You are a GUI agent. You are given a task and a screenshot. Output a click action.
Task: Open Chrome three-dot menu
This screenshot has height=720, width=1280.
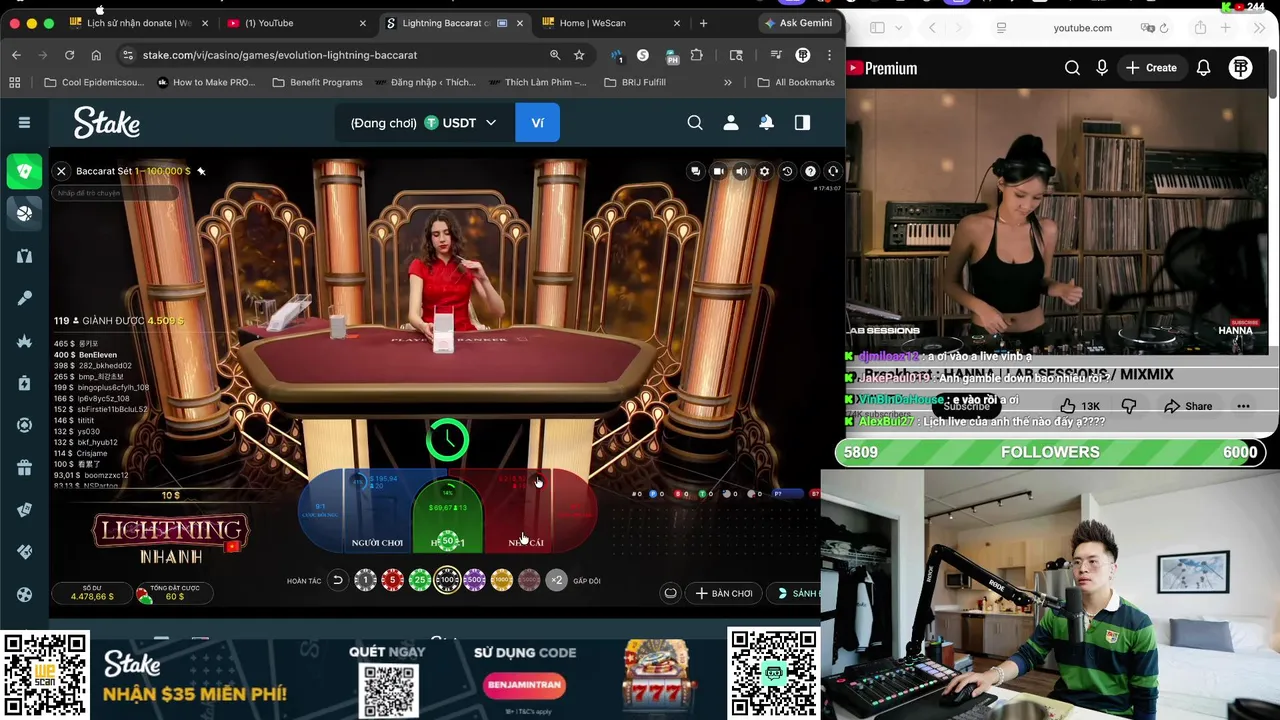coord(829,55)
